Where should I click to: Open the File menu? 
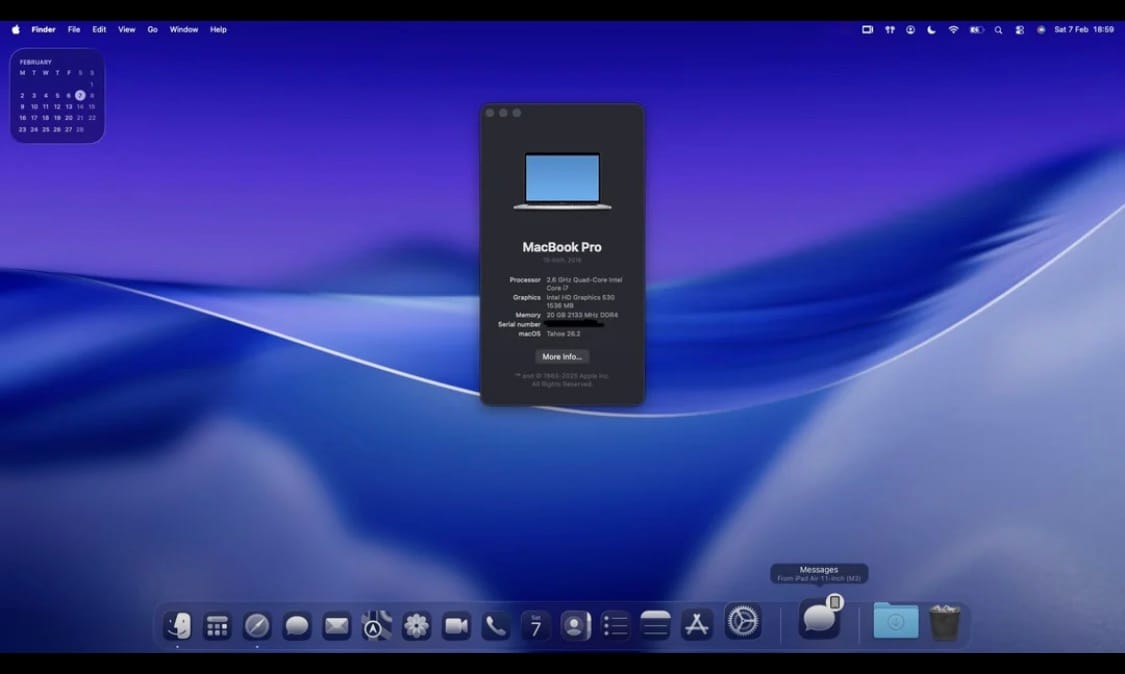(x=74, y=29)
